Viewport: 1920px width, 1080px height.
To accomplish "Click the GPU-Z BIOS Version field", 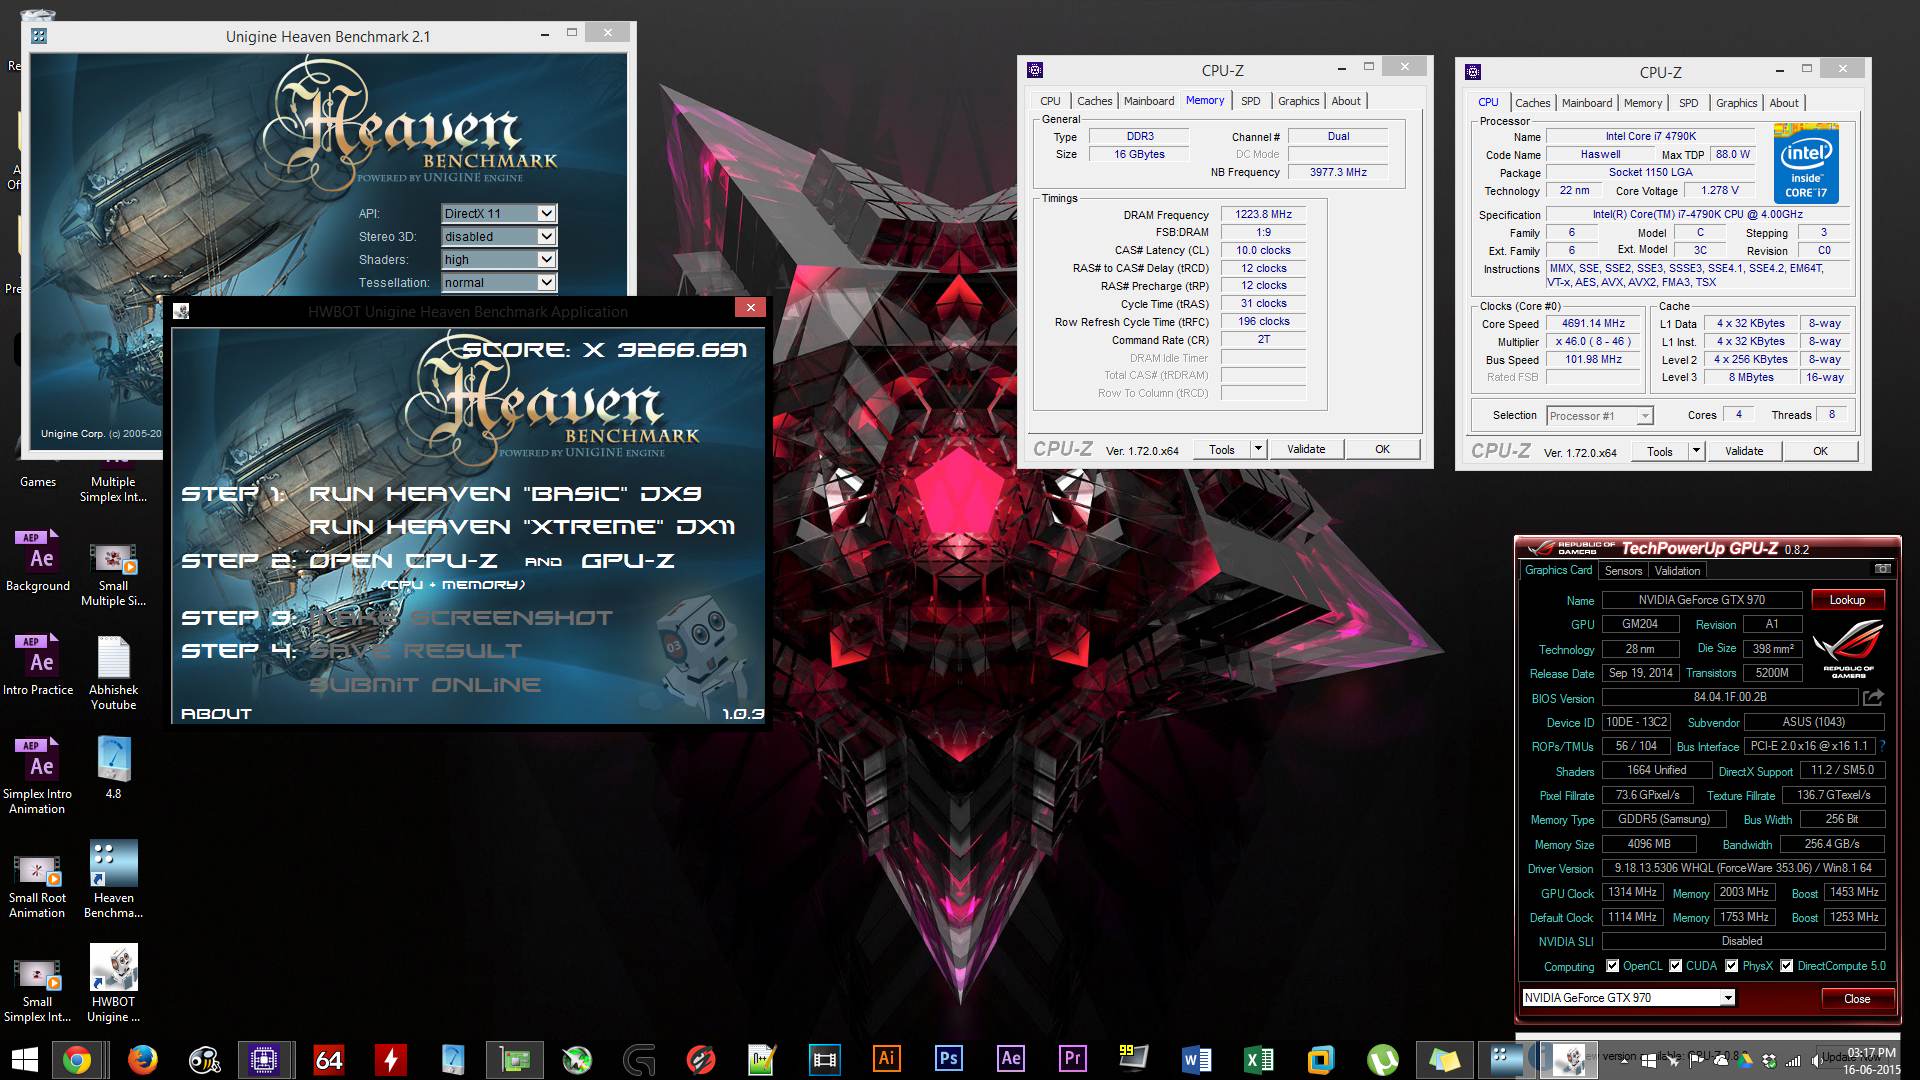I will [1730, 697].
